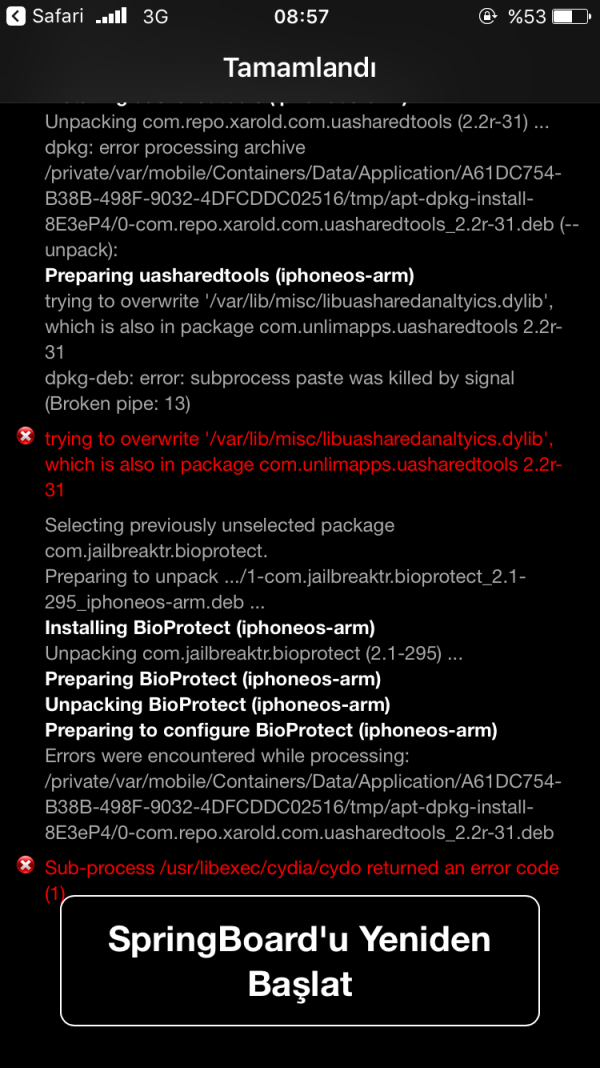Click the 'Preparing uasharedtools (iphoneos-arm)' line
This screenshot has width=600, height=1068.
[229, 275]
